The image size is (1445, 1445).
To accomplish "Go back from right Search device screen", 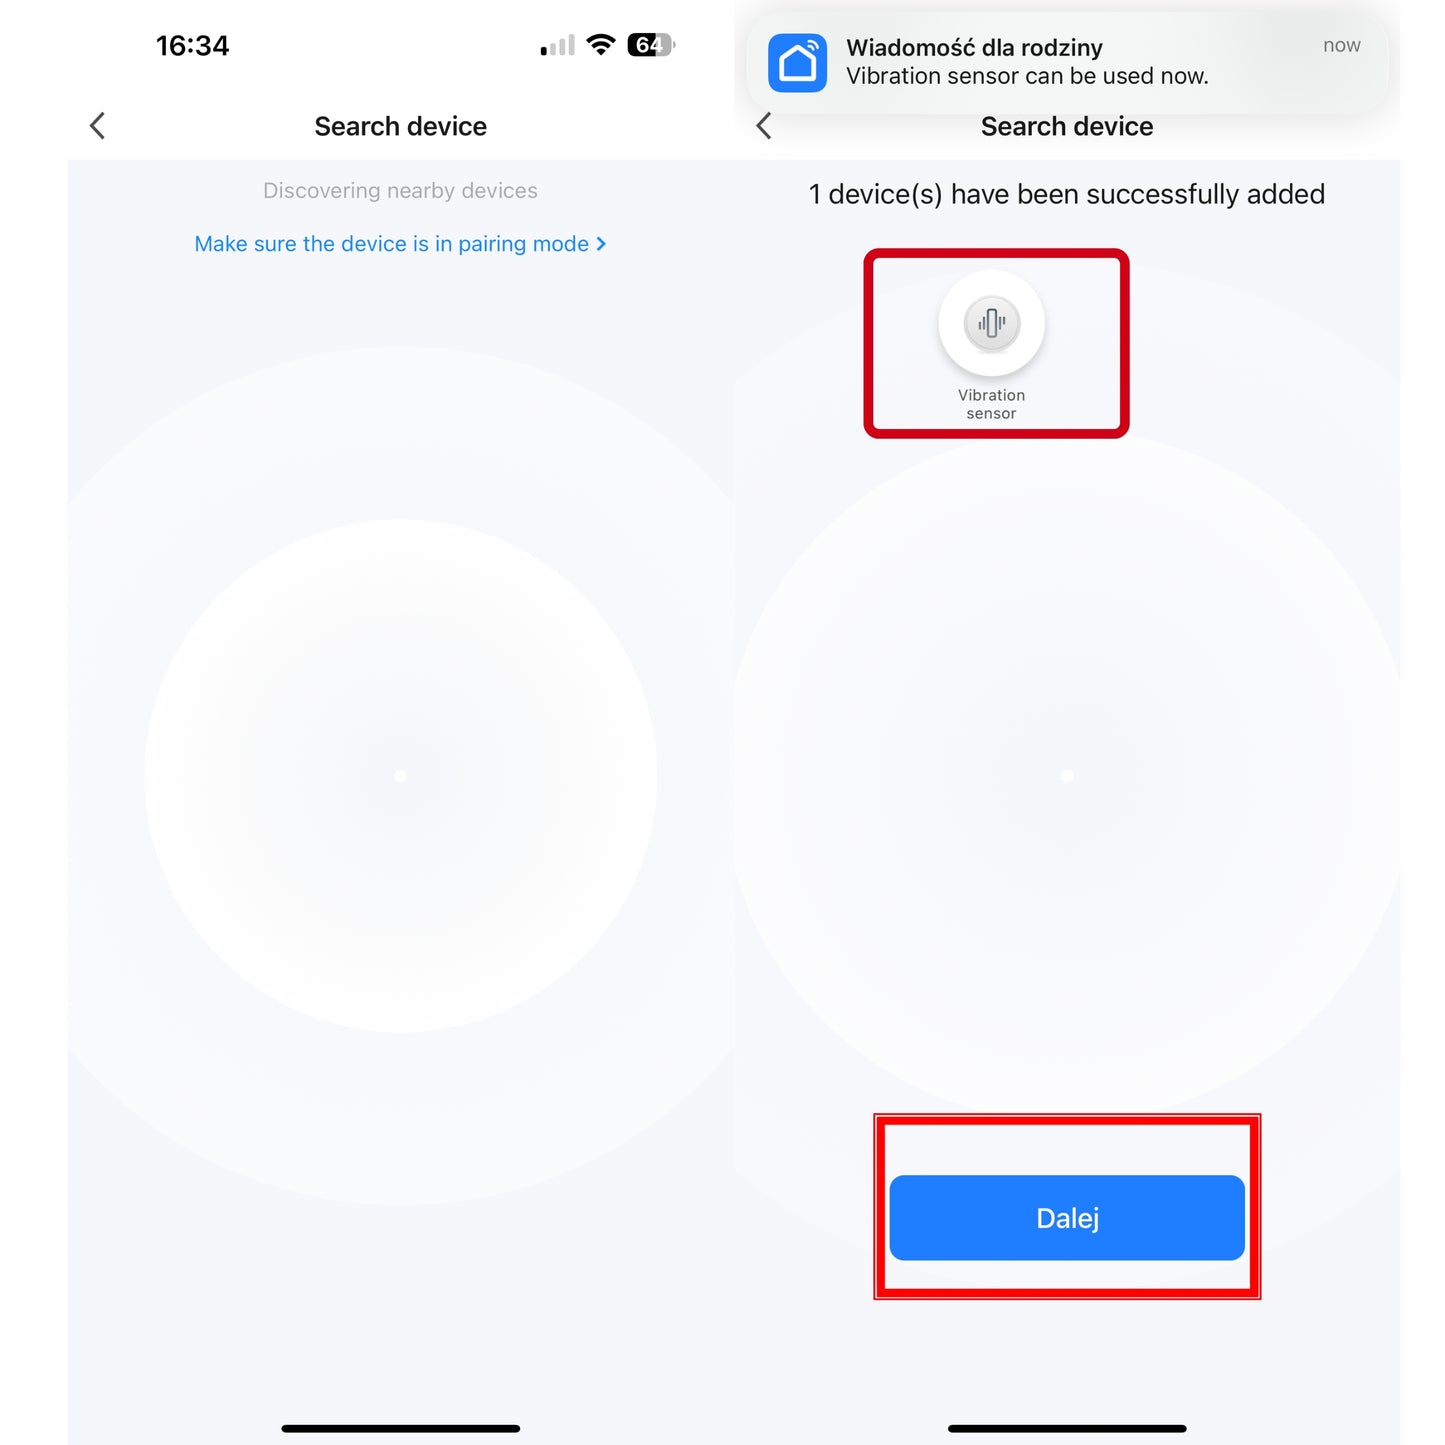I will (x=764, y=126).
